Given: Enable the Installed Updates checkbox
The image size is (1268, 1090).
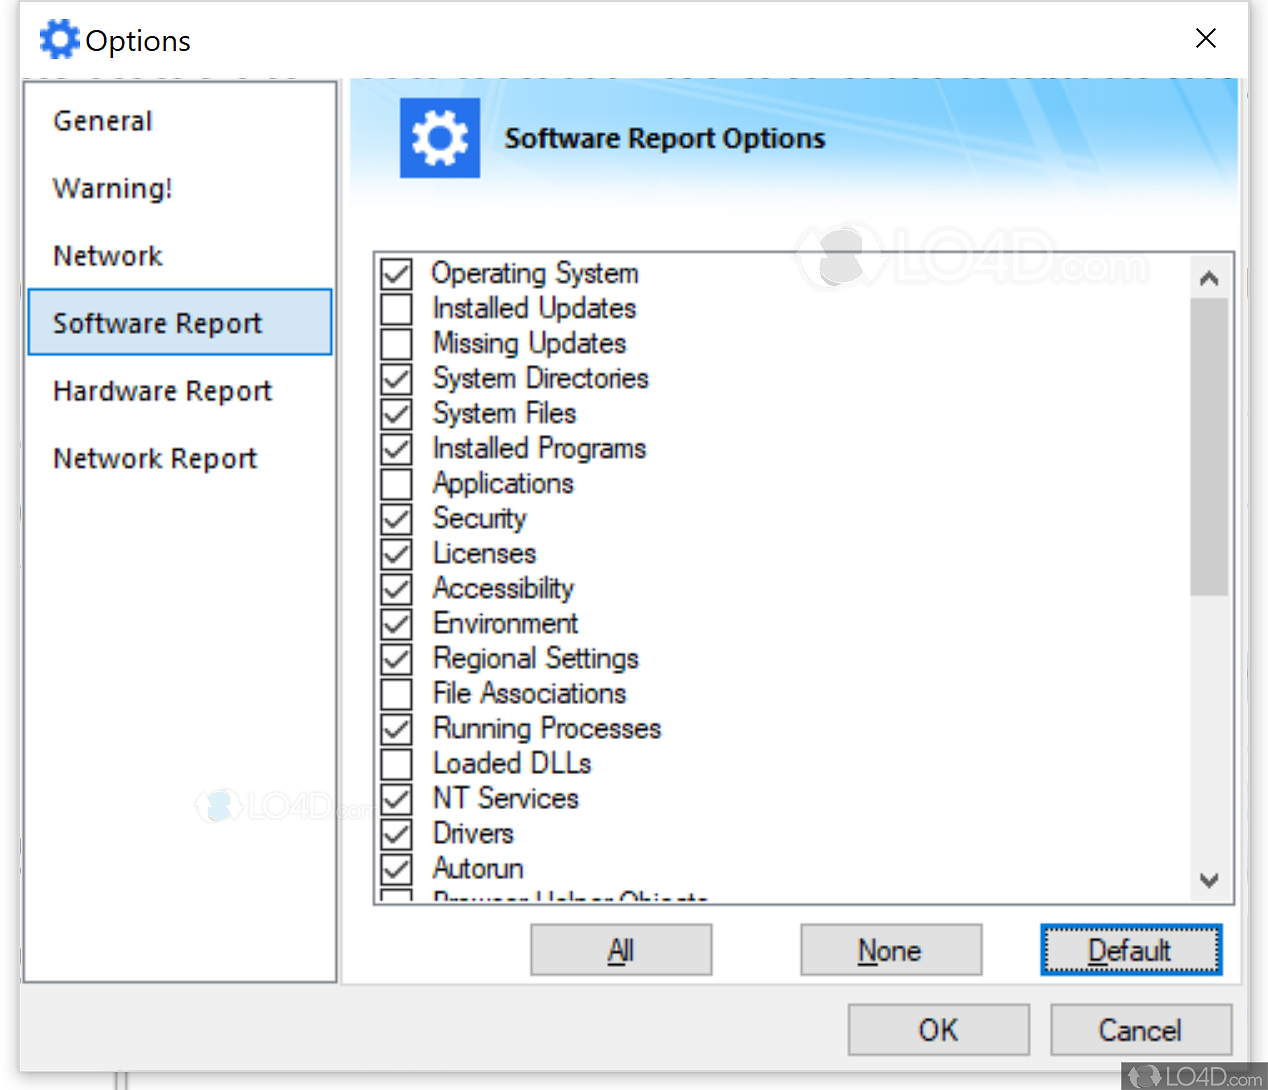Looking at the screenshot, I should [x=396, y=308].
